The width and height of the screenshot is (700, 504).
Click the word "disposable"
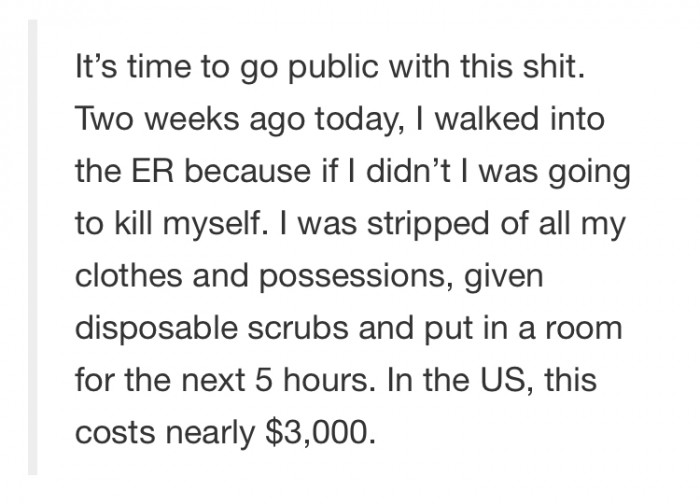point(156,329)
